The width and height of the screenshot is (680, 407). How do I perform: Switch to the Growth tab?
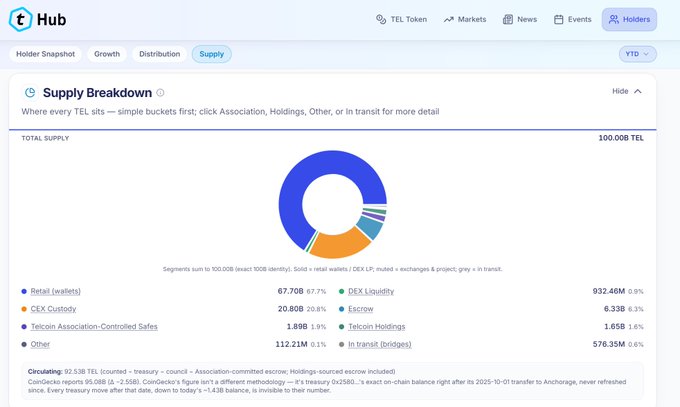coord(107,54)
